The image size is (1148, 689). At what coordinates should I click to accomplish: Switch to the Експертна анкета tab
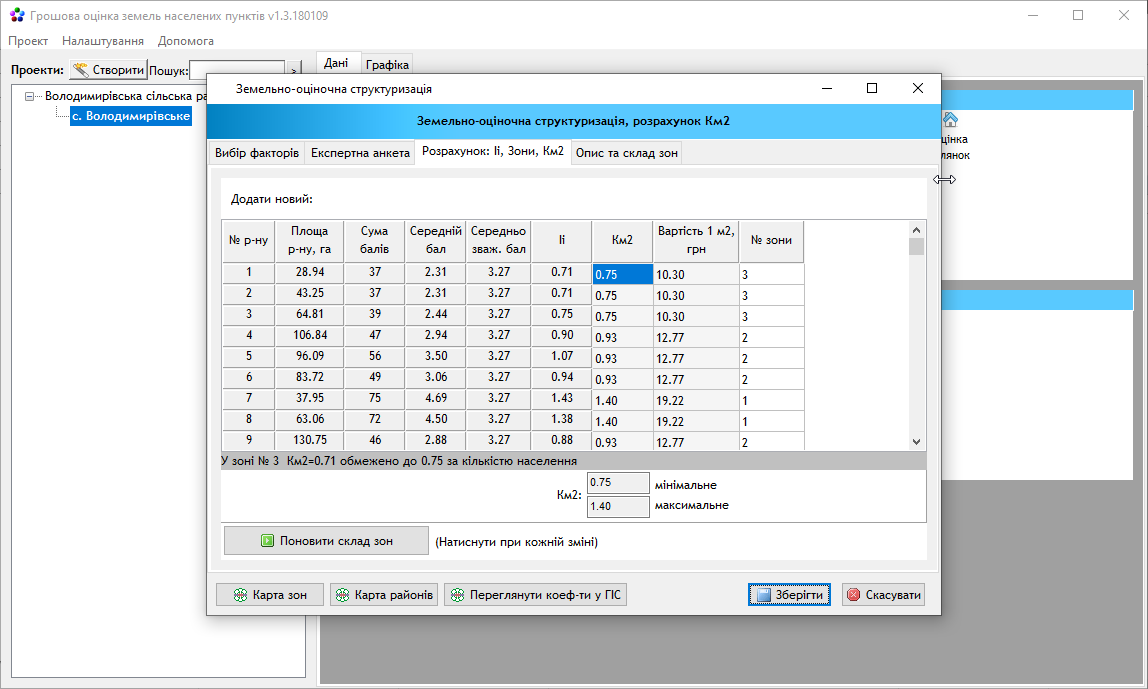click(x=360, y=153)
